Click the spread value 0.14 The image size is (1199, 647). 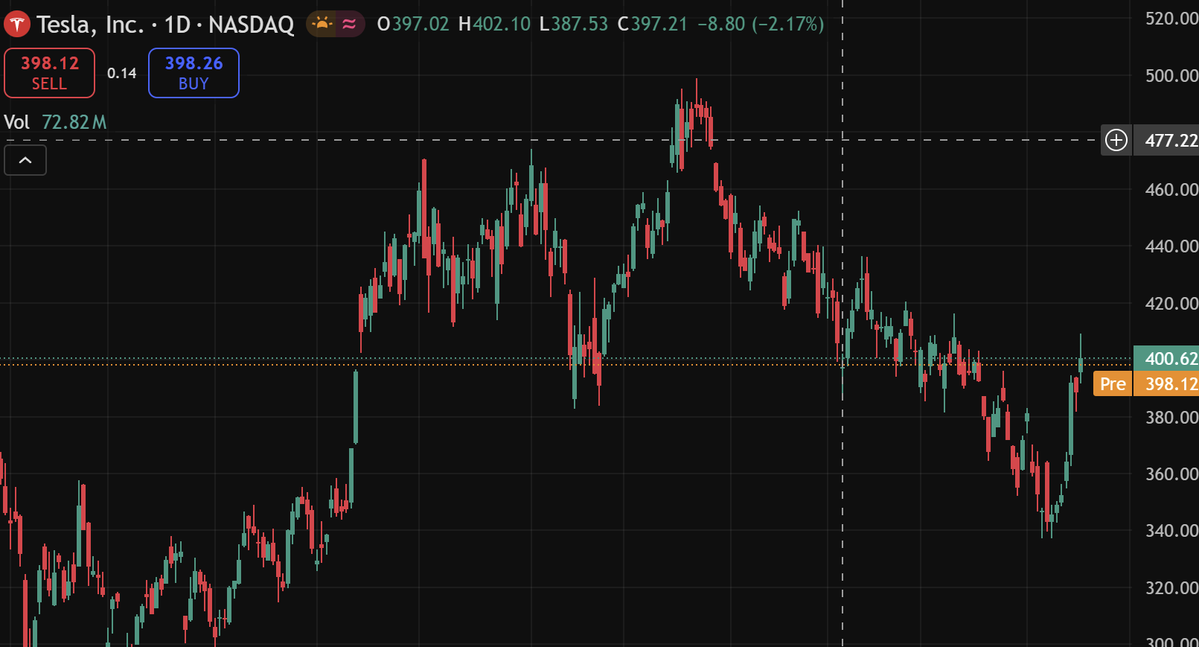coord(121,72)
